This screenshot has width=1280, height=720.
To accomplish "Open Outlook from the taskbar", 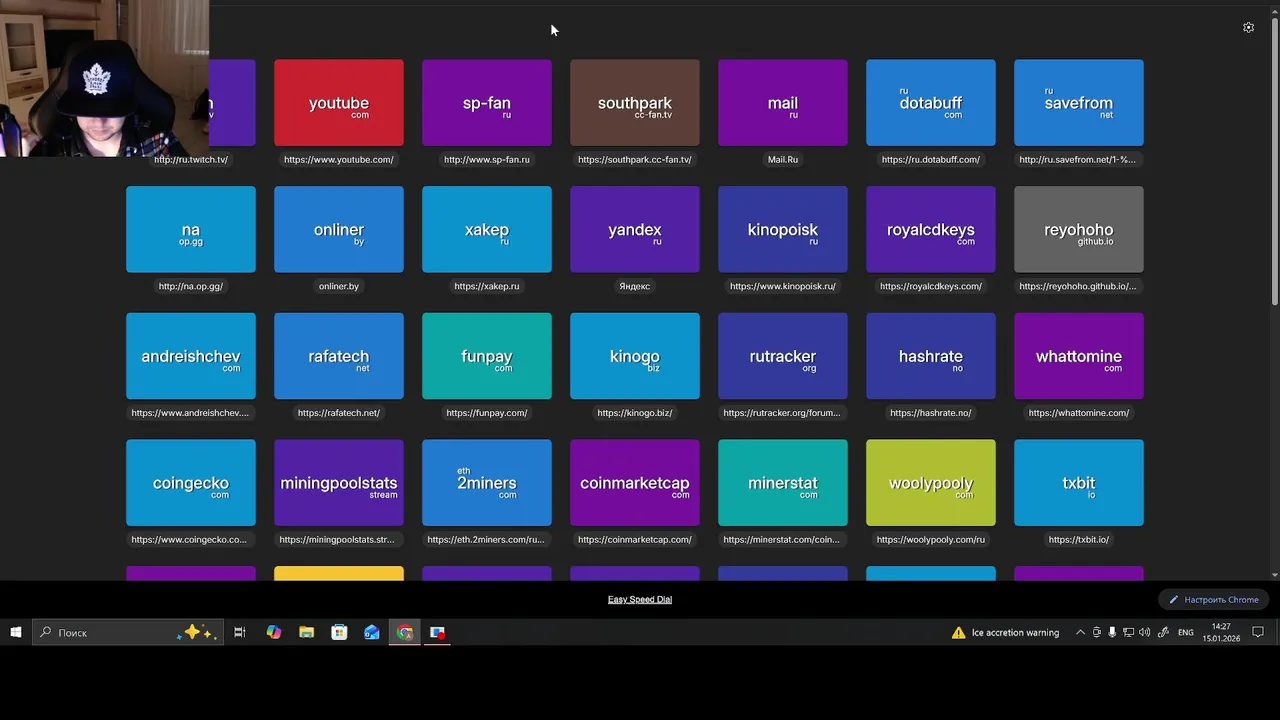I will coord(372,632).
